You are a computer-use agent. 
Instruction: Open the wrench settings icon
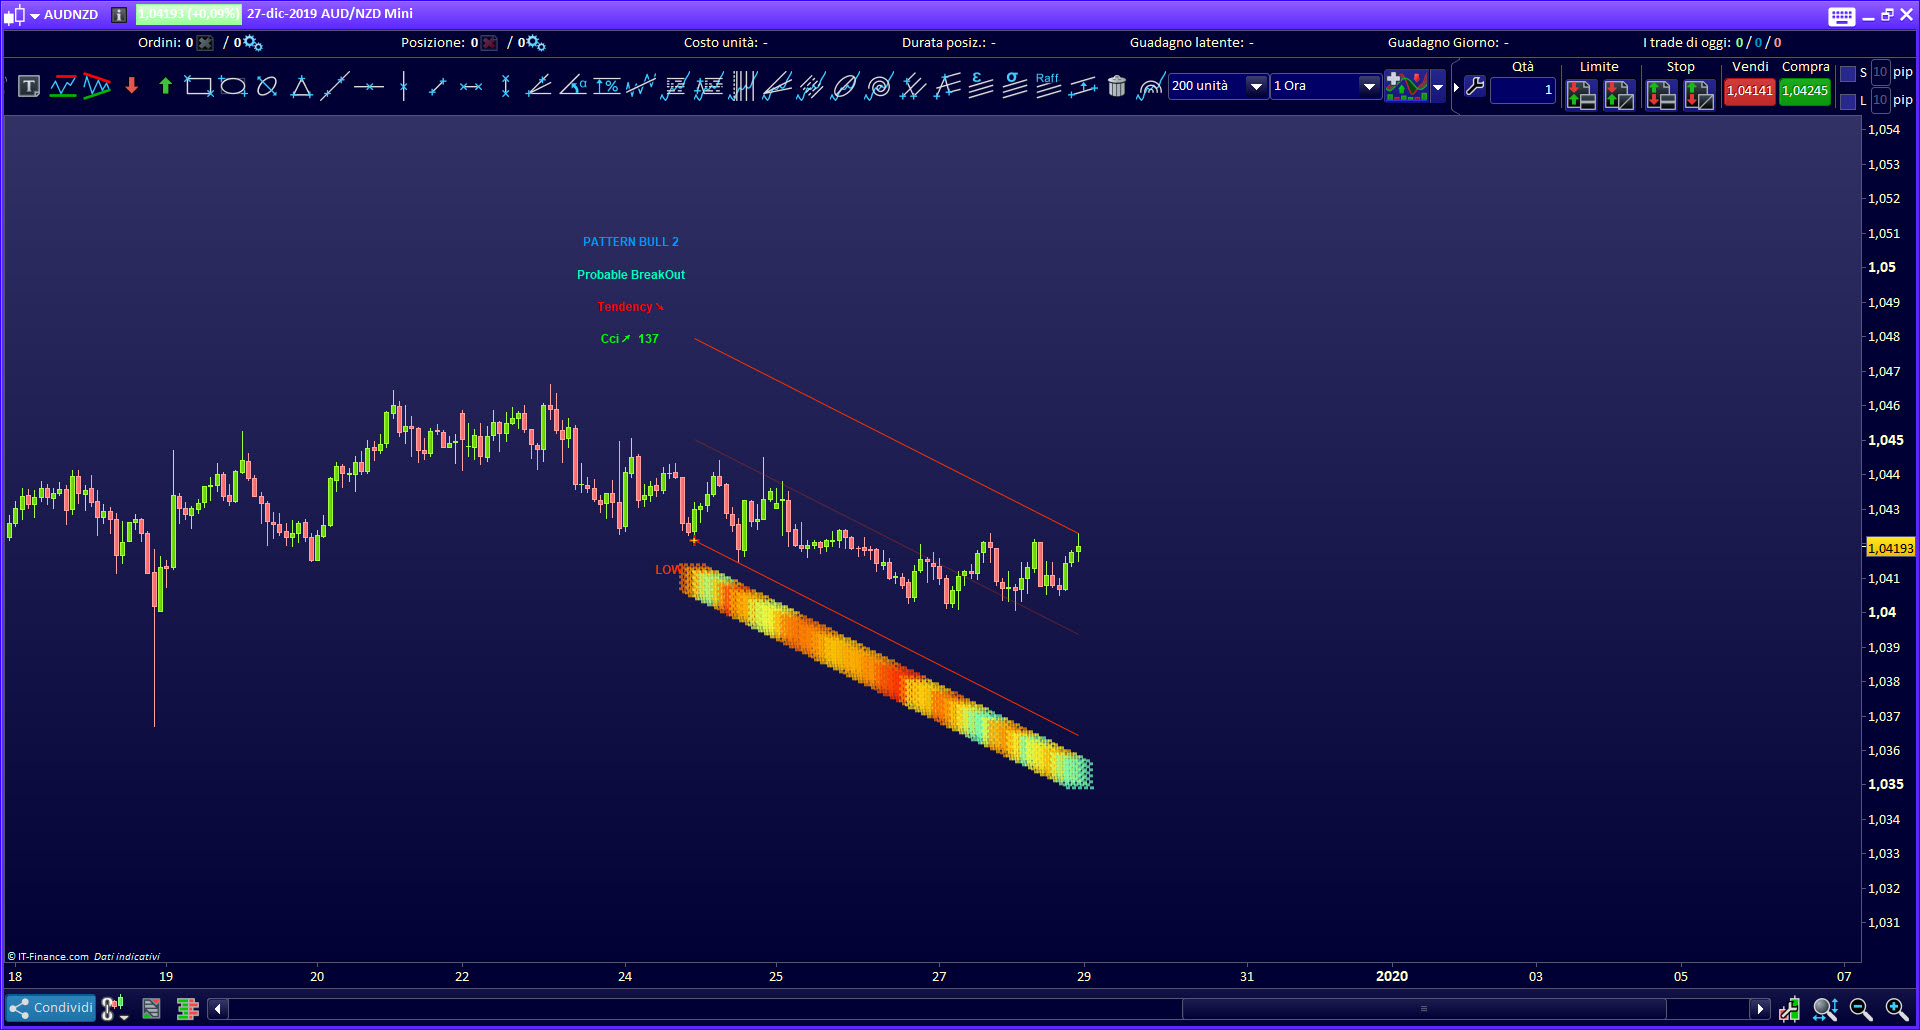(1475, 87)
